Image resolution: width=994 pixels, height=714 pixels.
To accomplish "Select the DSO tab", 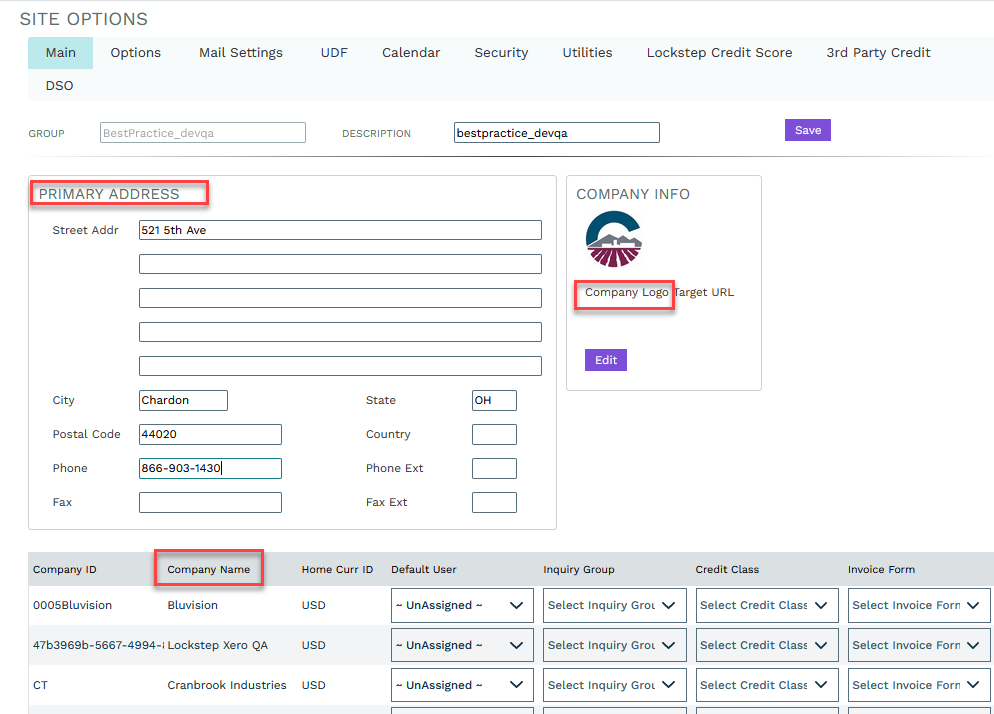I will [x=59, y=86].
